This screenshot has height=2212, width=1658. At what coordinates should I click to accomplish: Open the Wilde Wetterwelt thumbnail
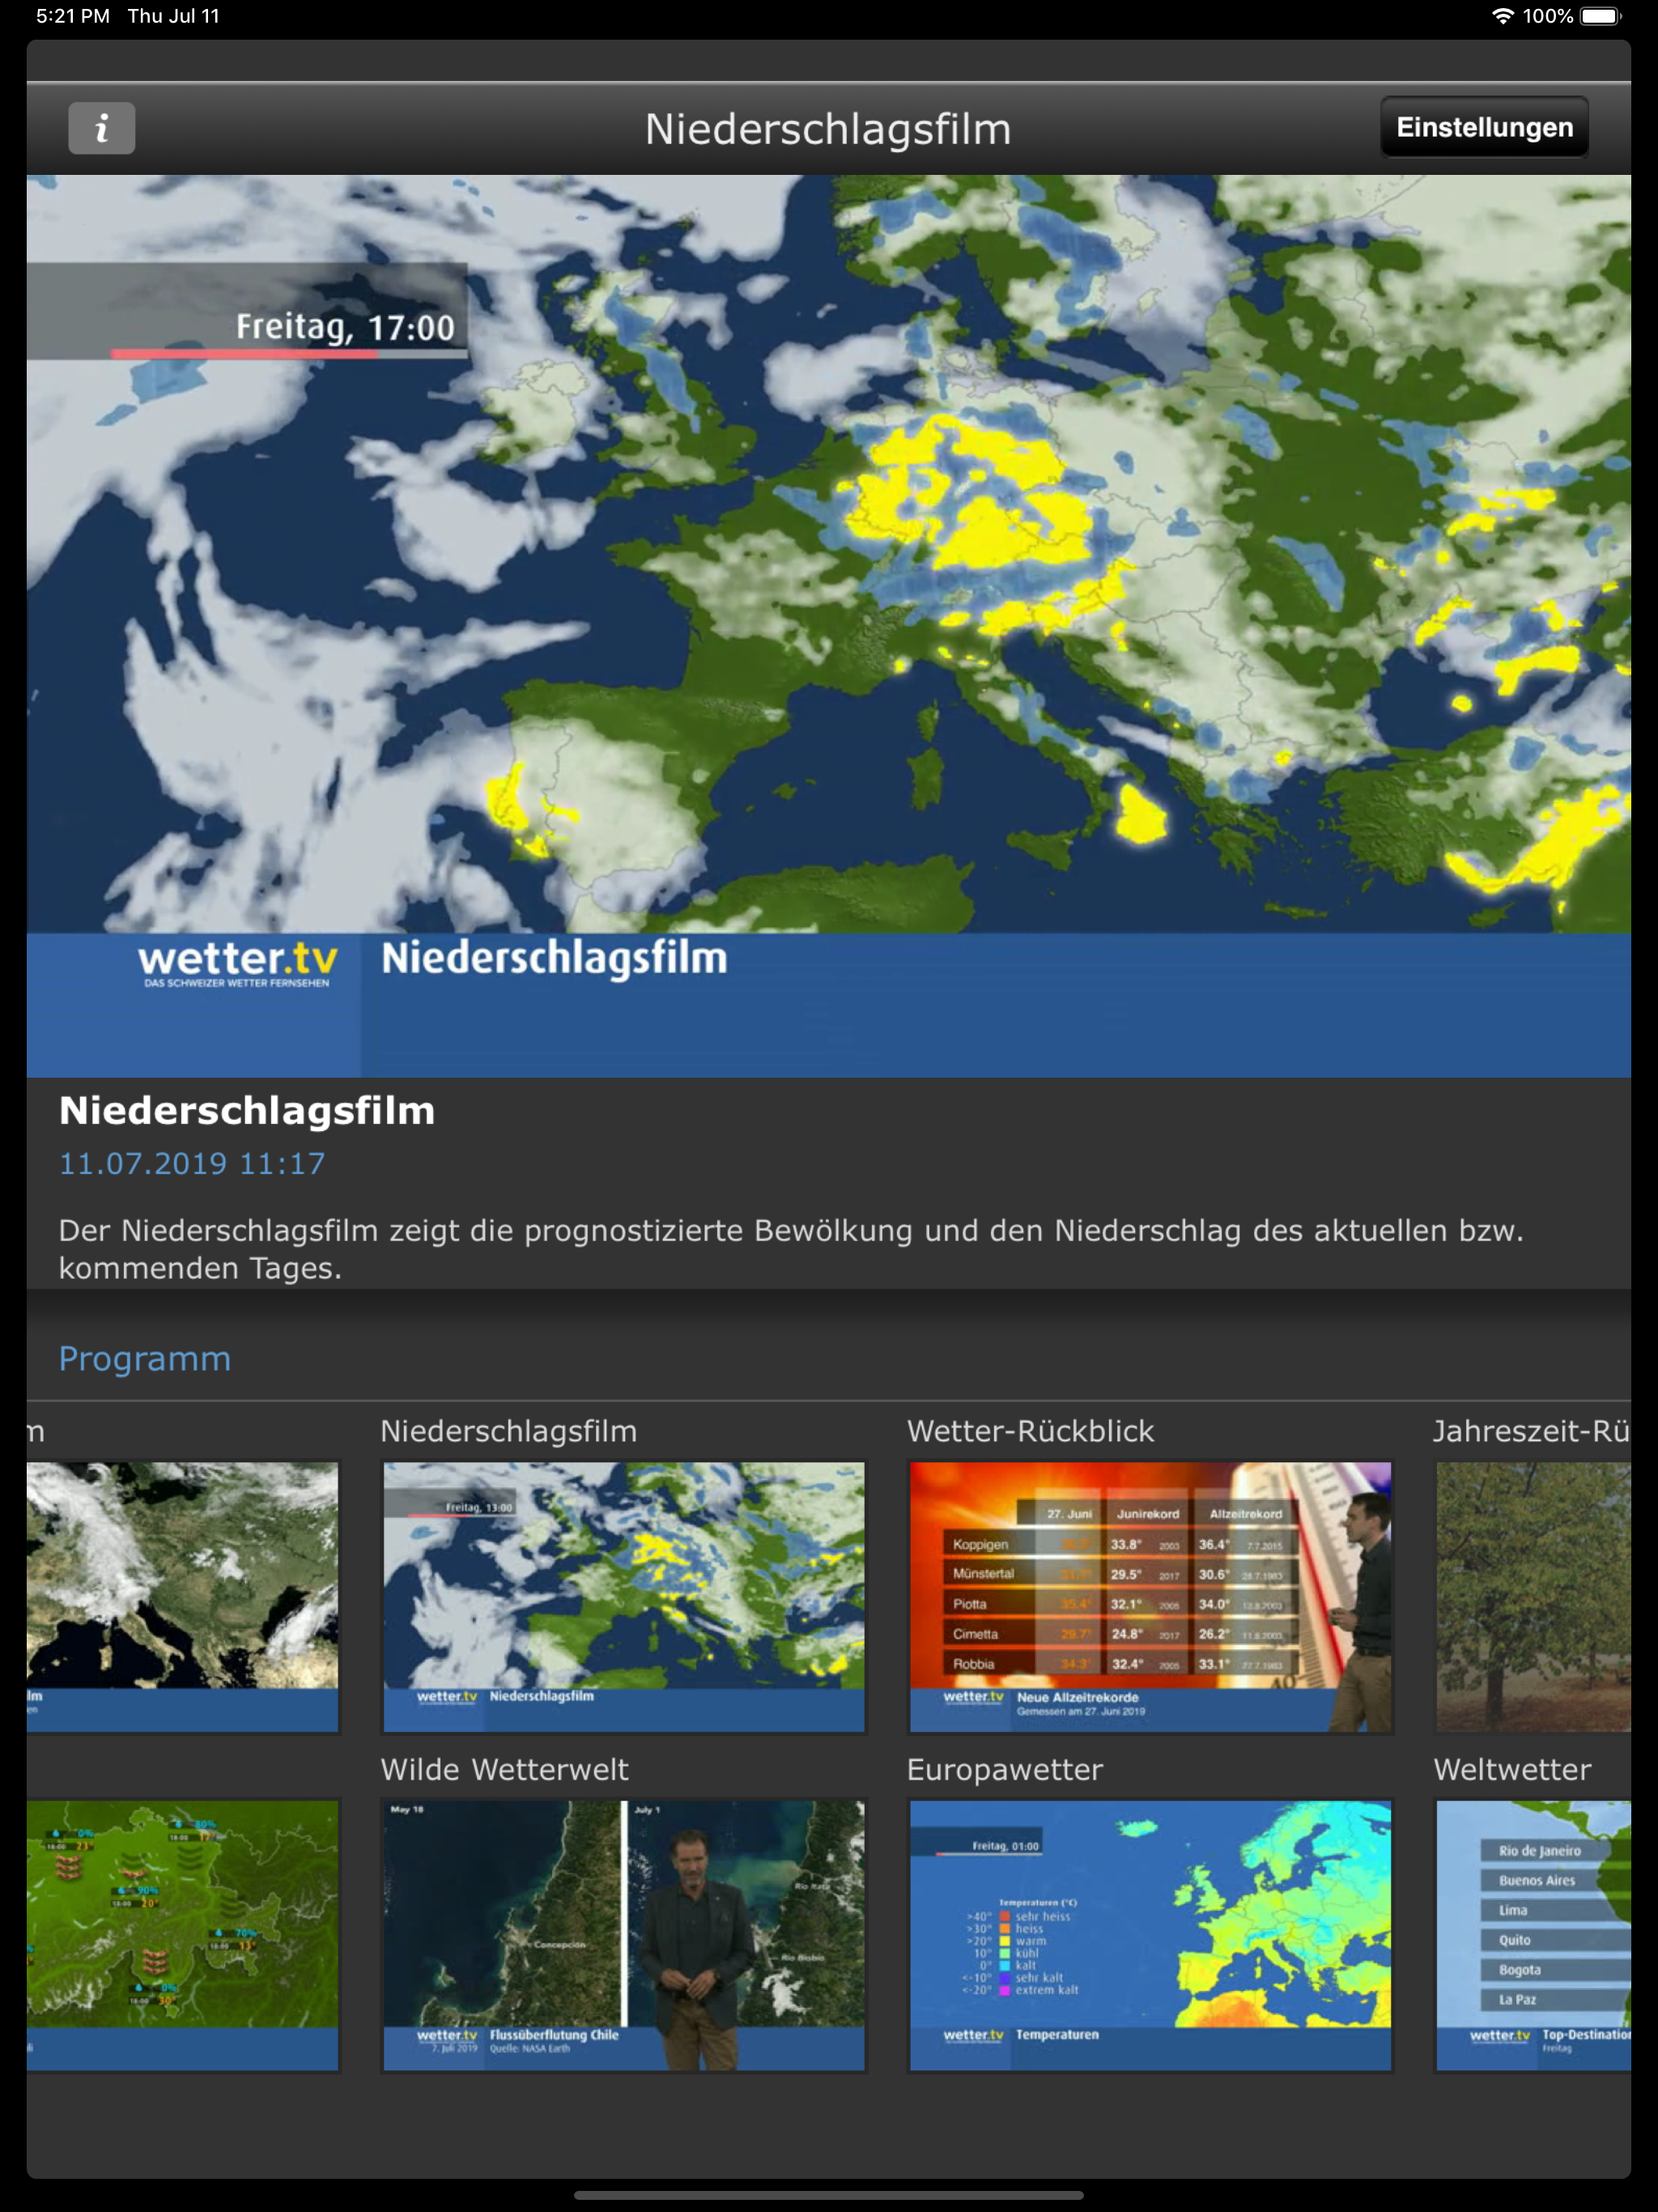[624, 1935]
